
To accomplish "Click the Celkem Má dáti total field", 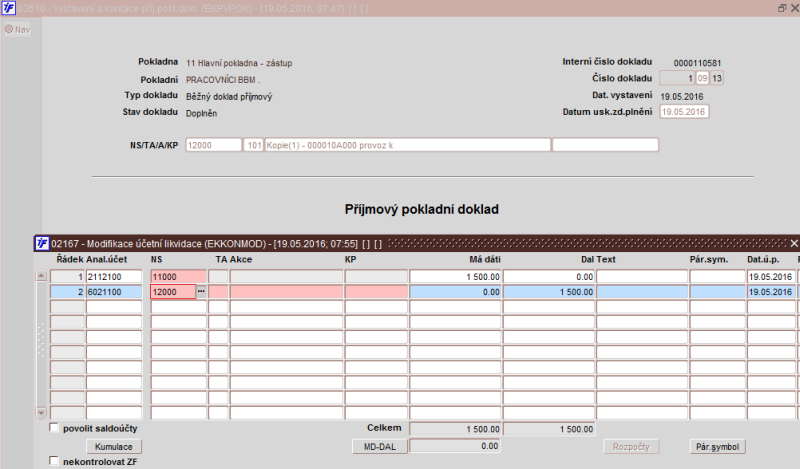I will (455, 429).
